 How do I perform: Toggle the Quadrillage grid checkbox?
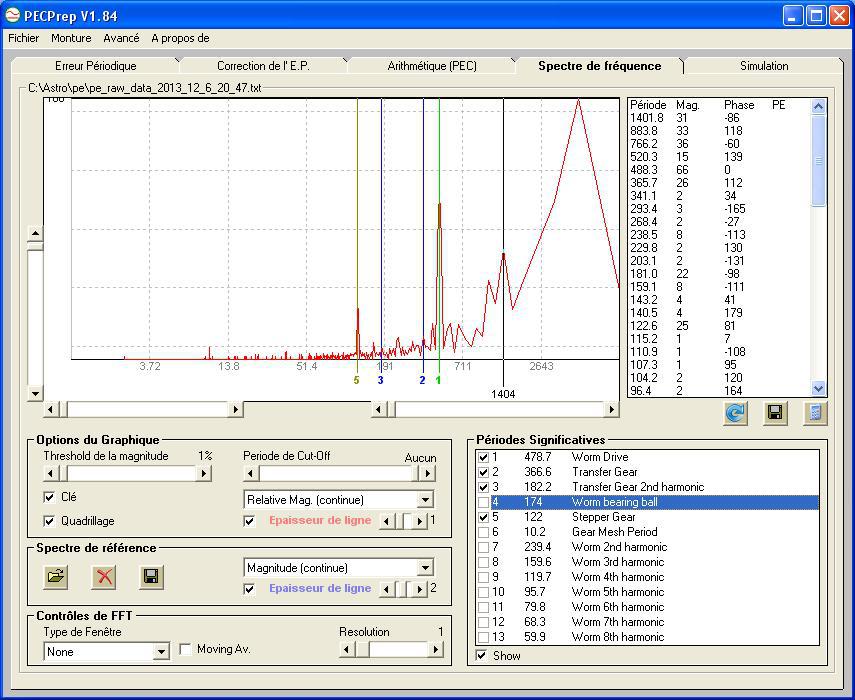point(49,521)
